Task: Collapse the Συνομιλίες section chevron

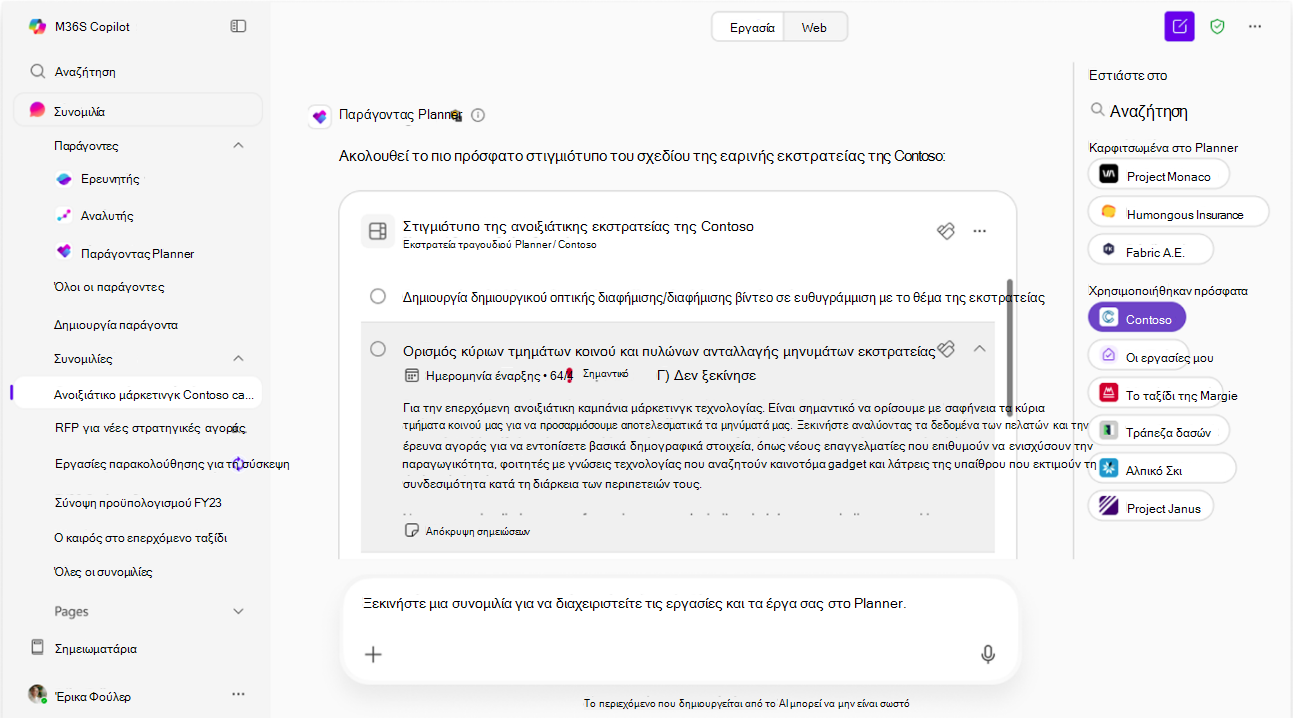Action: click(238, 358)
